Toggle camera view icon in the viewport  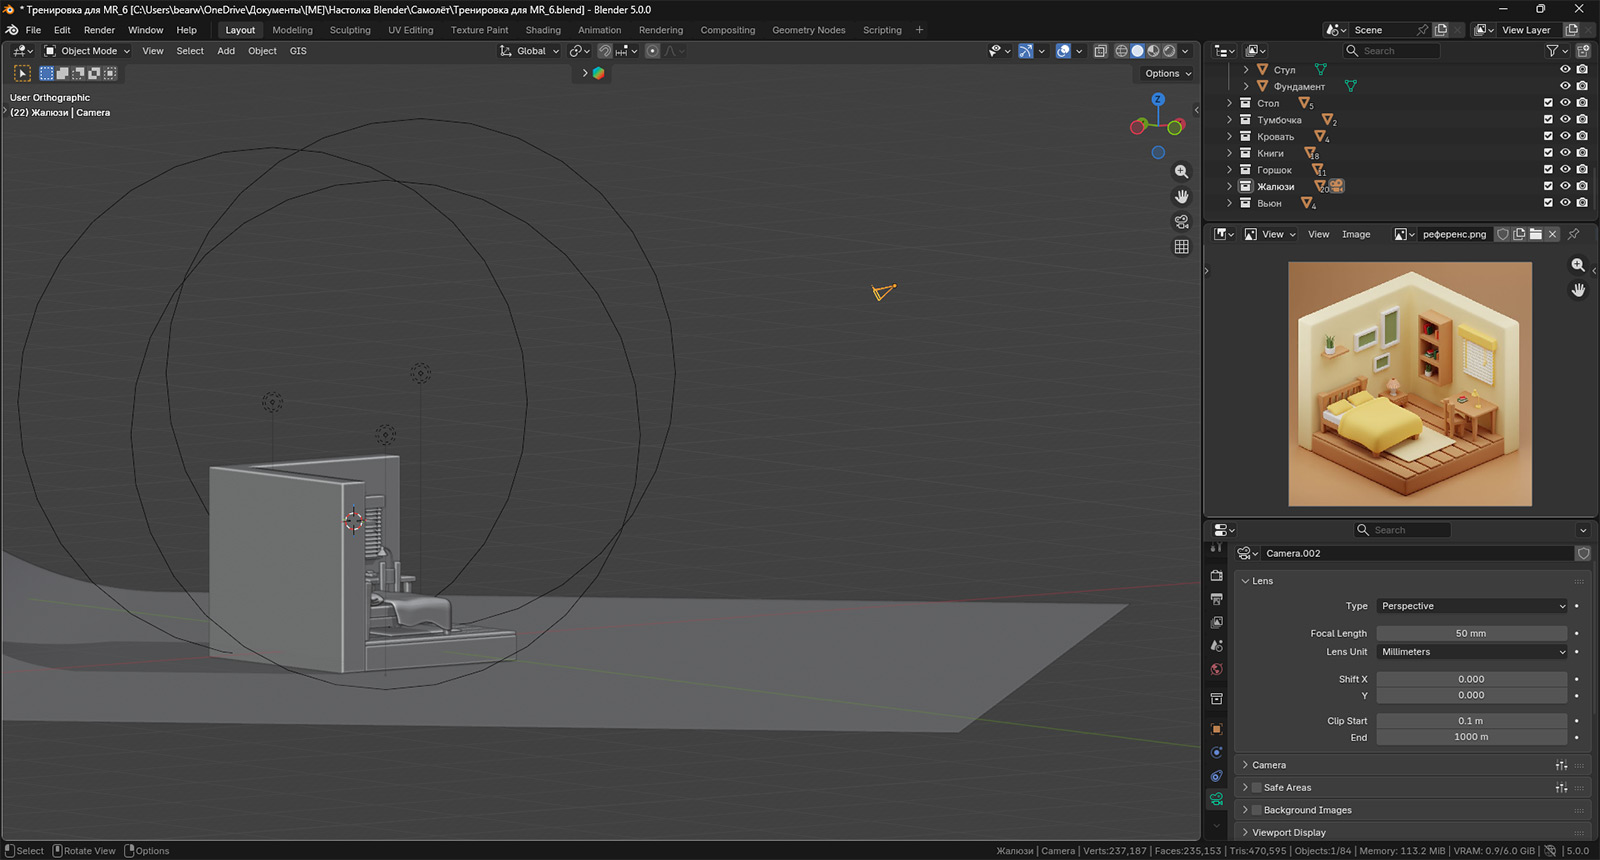pos(1181,222)
